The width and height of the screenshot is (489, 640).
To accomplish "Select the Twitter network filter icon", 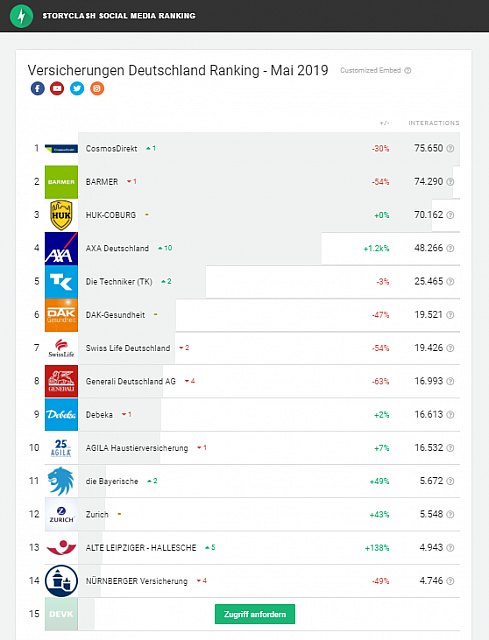I will coord(77,88).
